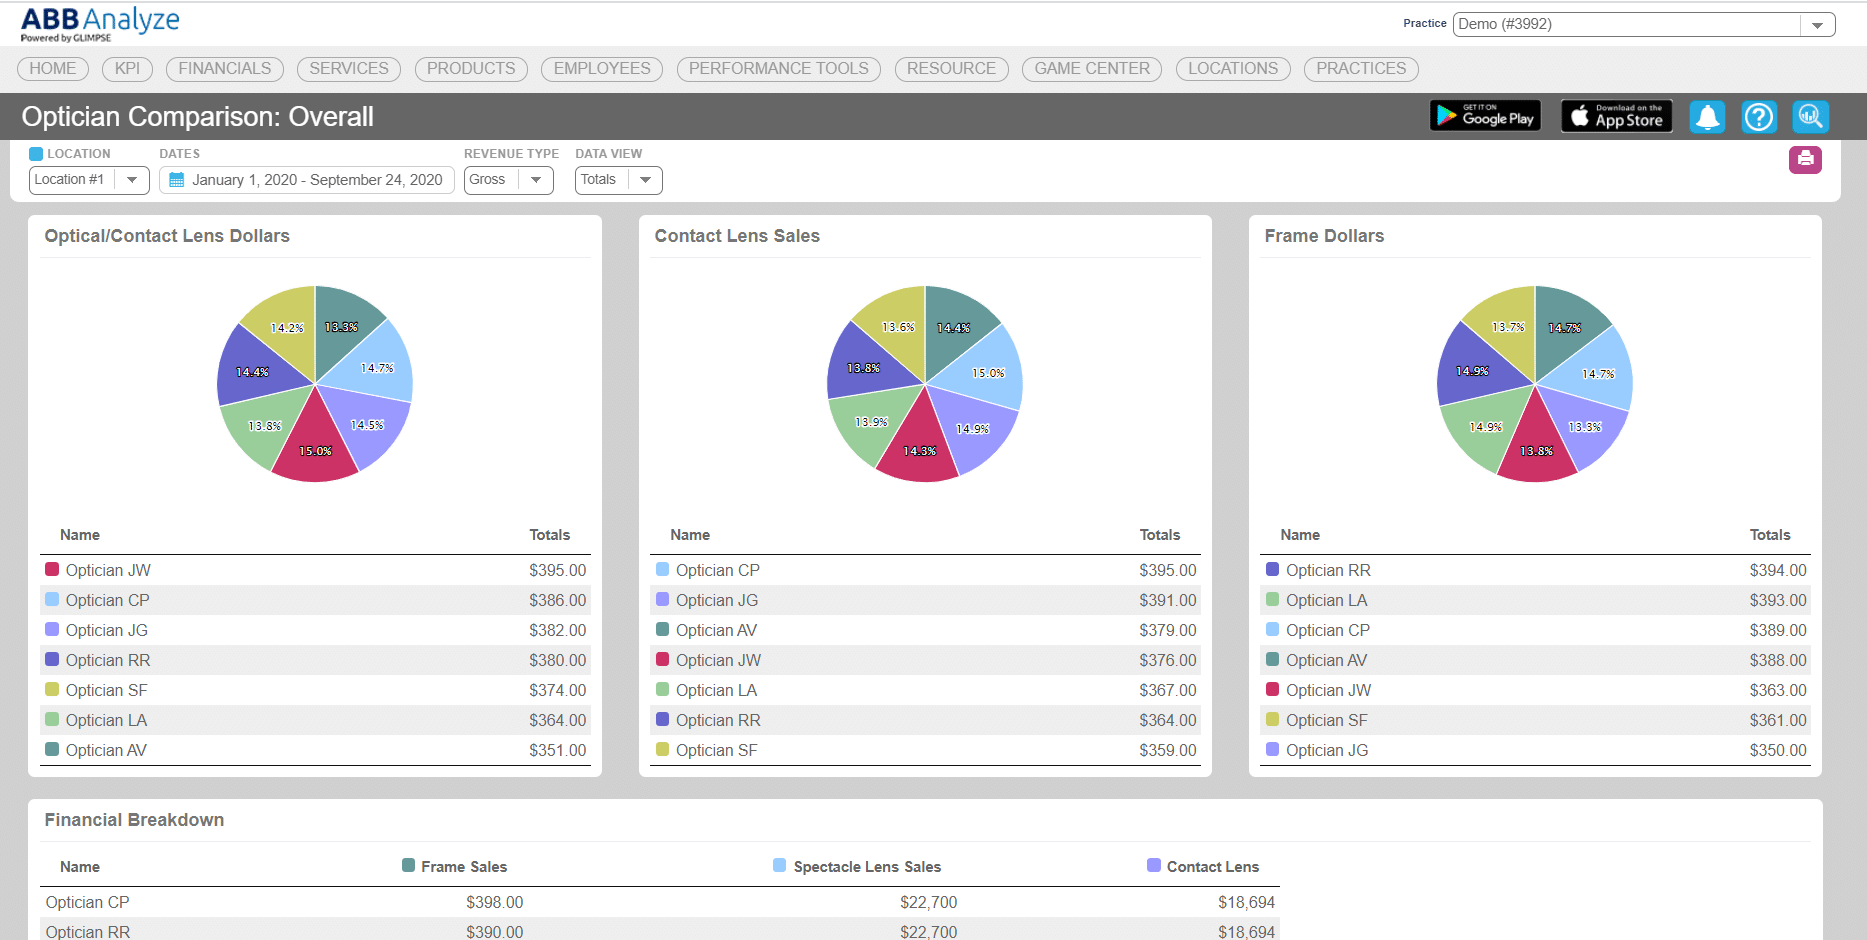Click Spectacle Lens Sales legend swatch
This screenshot has height=940, width=1867.
779,865
